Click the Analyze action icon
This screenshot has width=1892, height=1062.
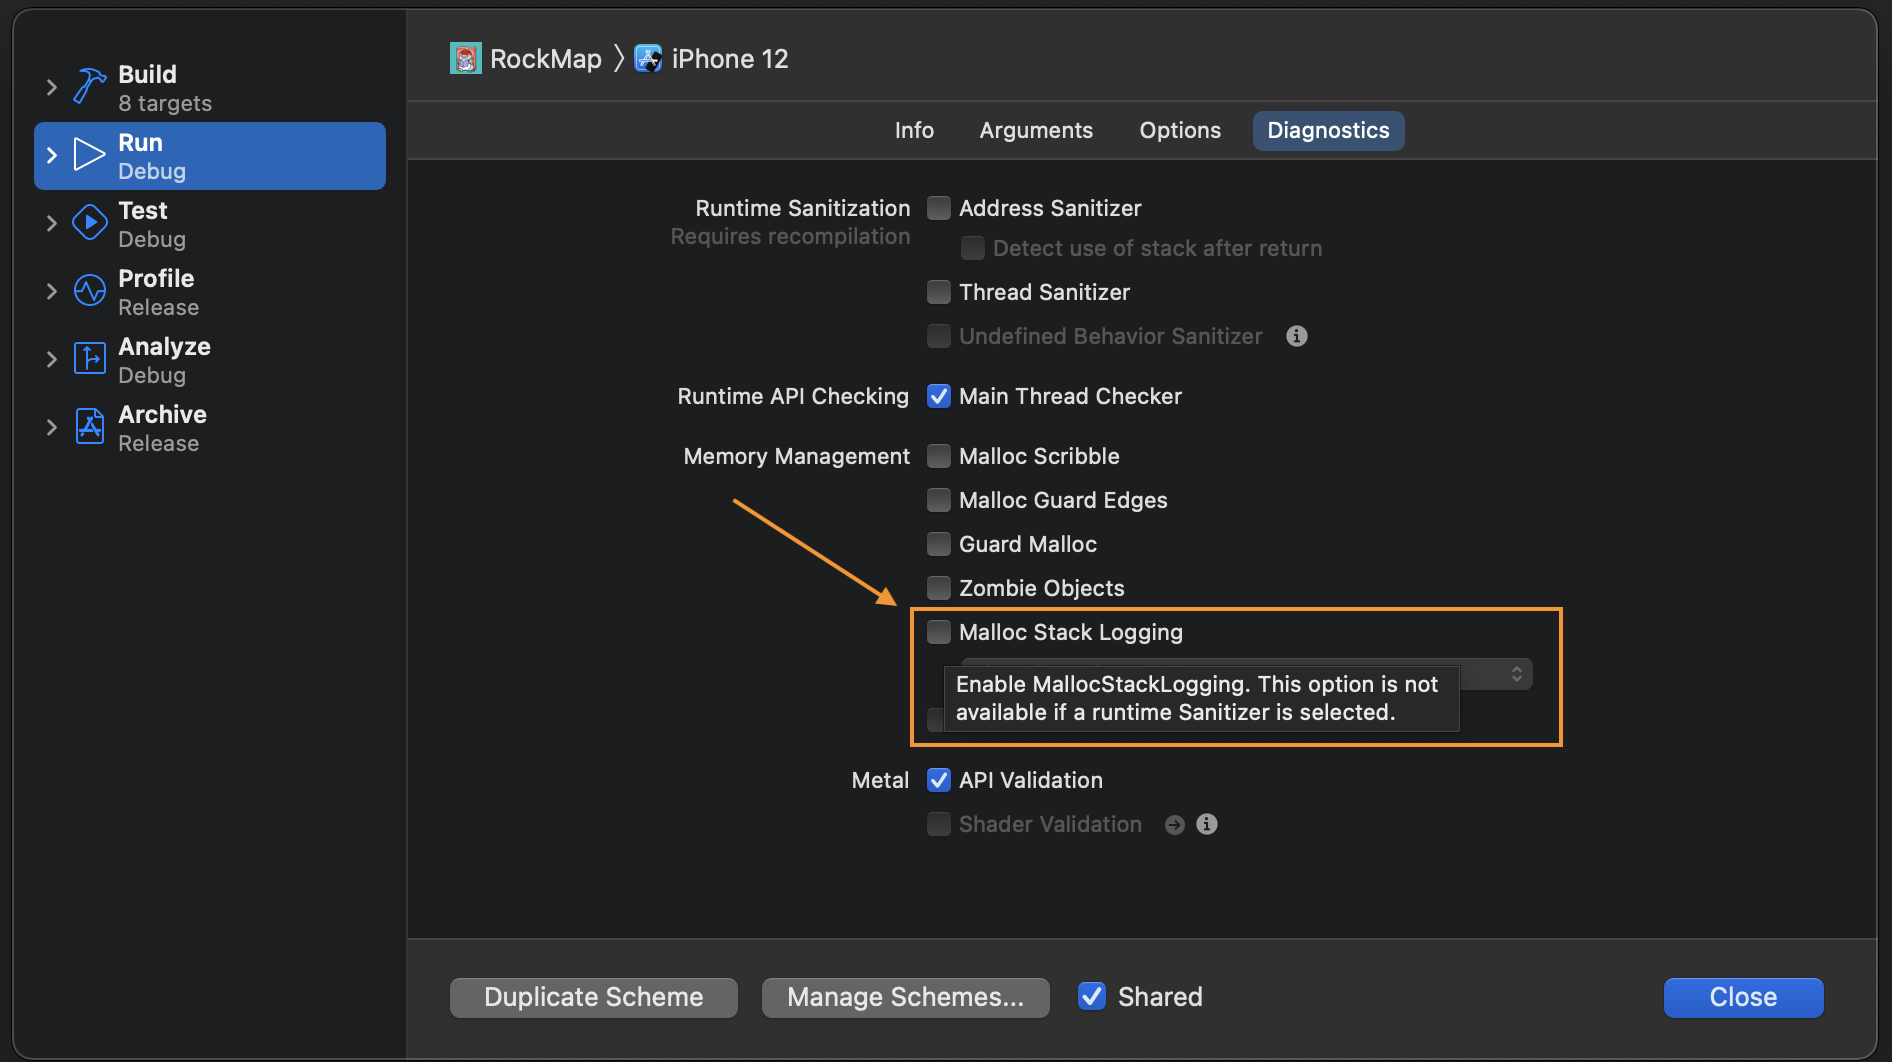89,359
